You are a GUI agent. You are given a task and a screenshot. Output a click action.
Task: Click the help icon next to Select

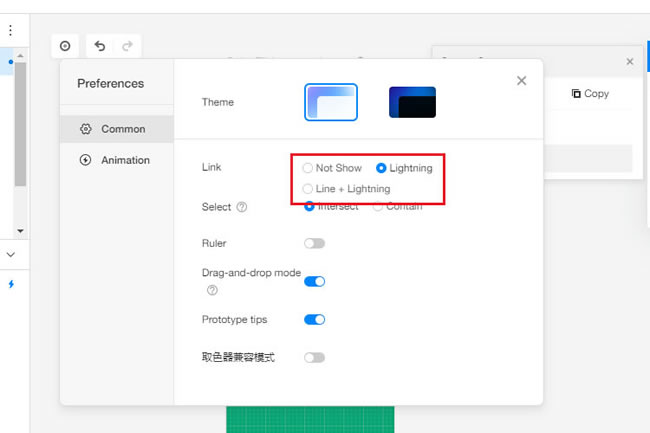click(242, 207)
